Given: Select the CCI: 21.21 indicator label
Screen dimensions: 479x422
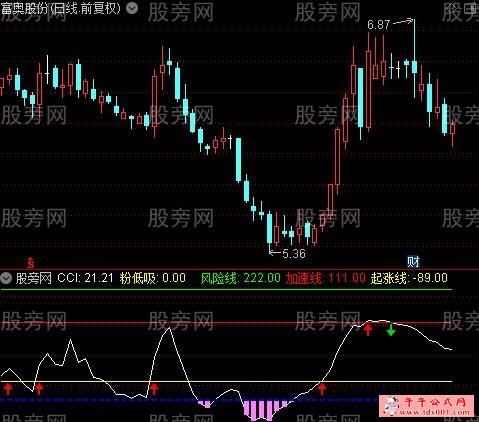Looking at the screenshot, I should point(85,278).
